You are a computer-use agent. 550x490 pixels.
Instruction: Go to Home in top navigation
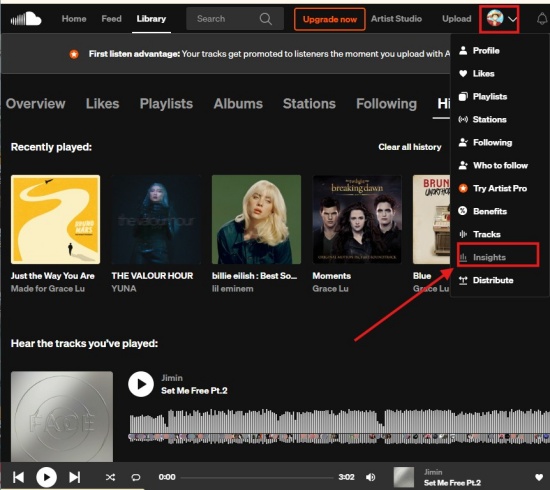click(74, 19)
